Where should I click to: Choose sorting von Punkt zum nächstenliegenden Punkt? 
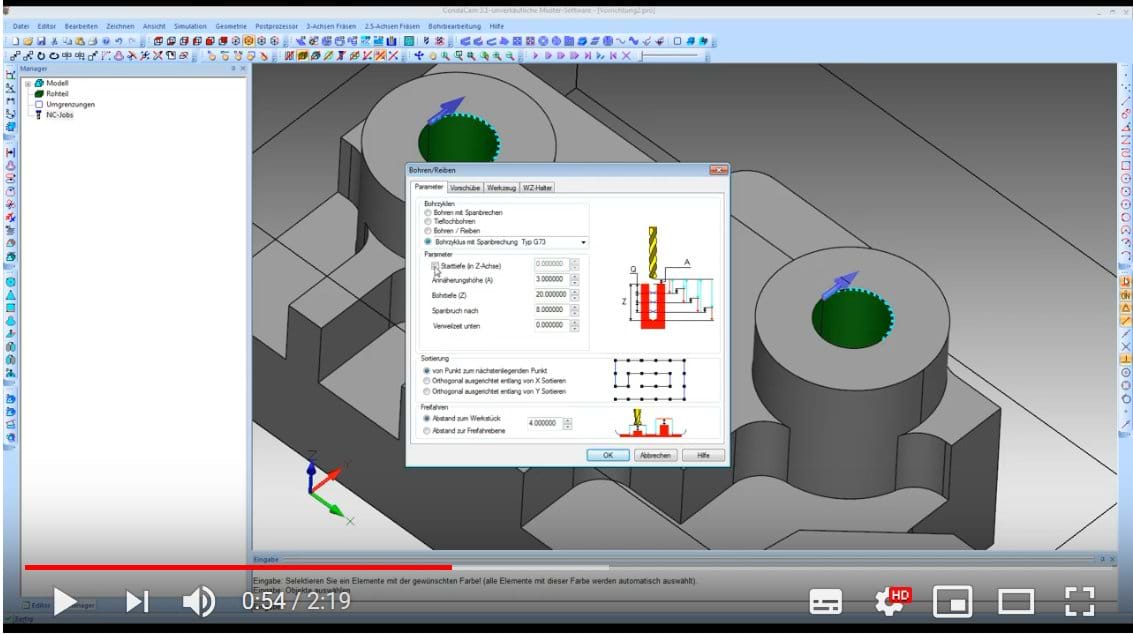point(426,370)
